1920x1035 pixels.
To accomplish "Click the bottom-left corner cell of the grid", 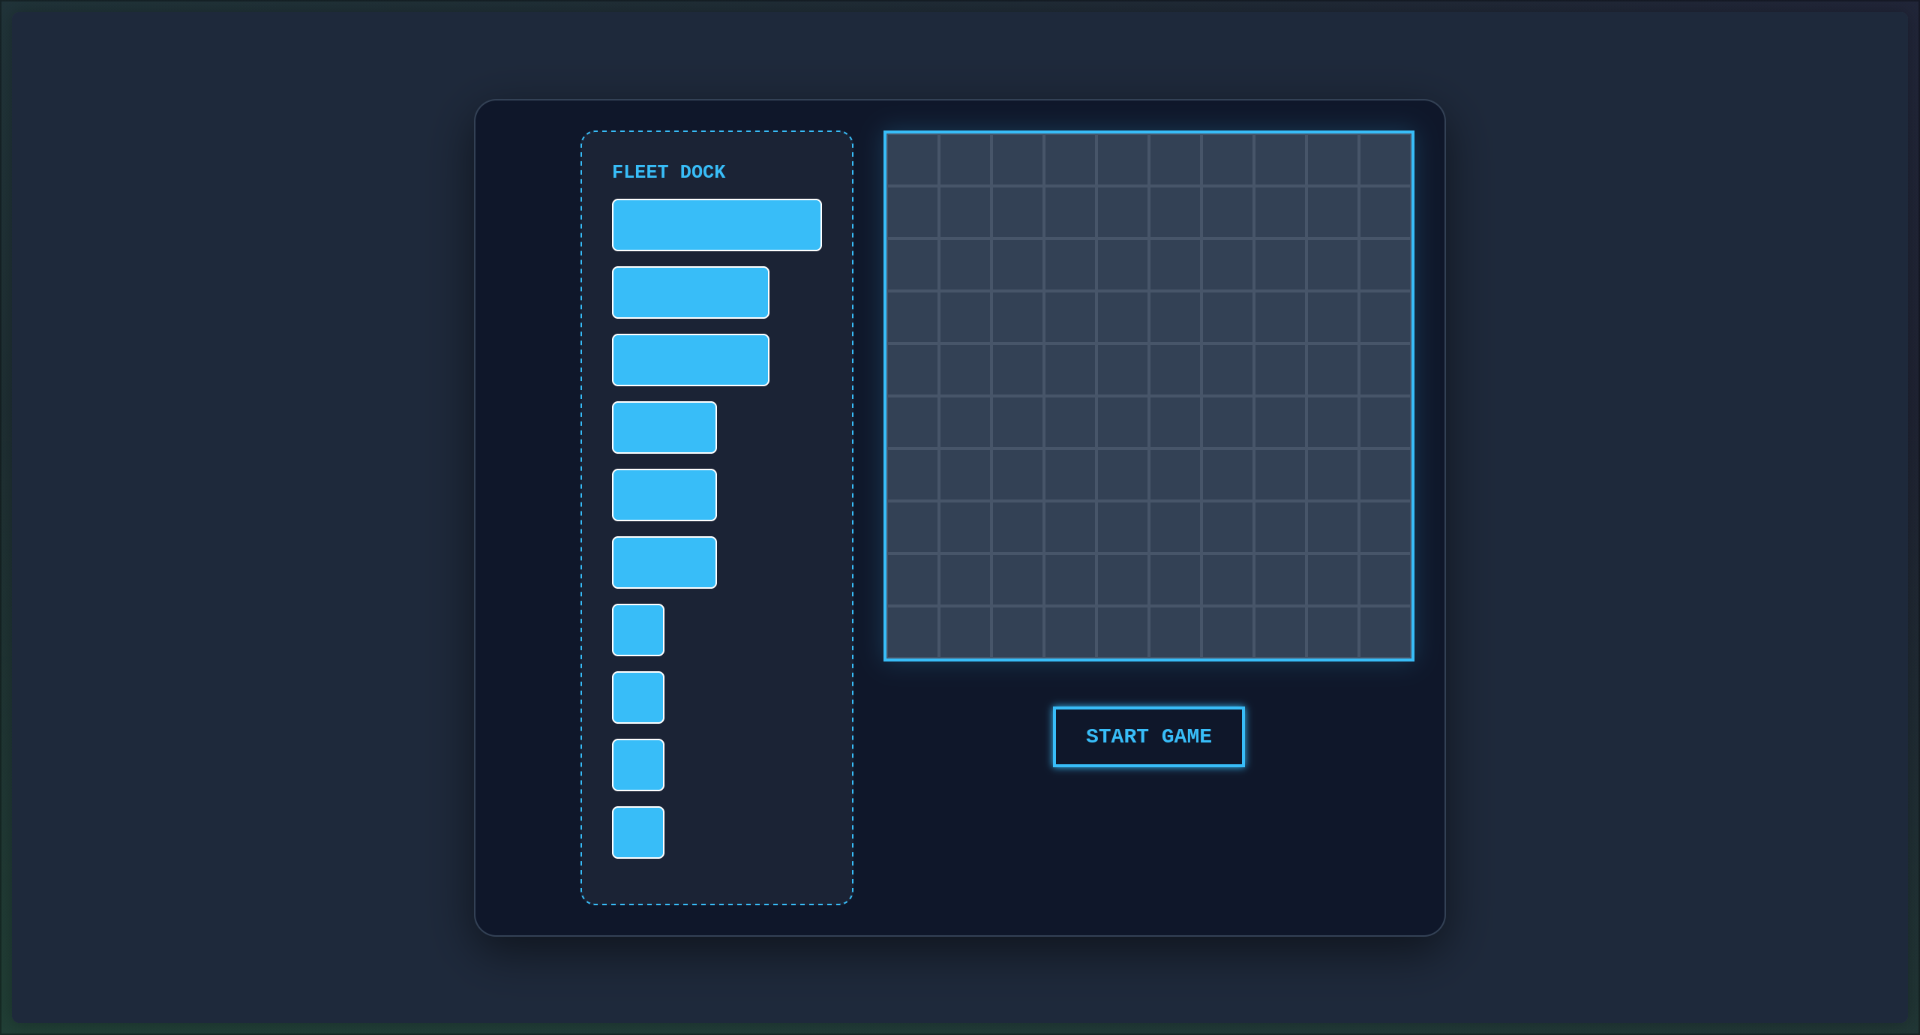I will [913, 632].
